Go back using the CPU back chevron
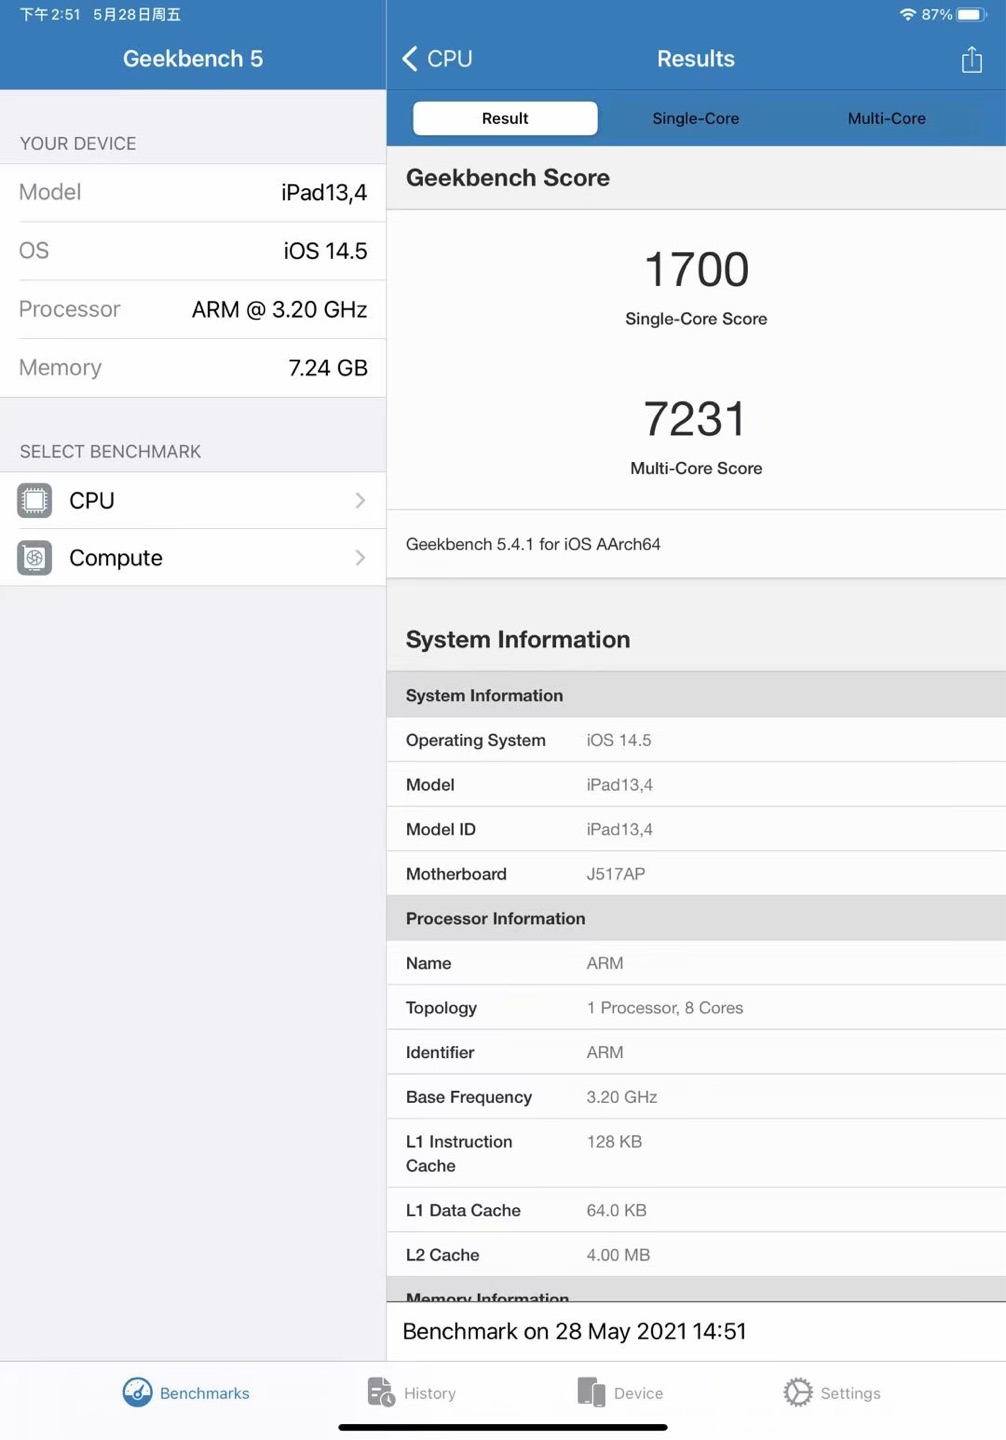Screen dimensions: 1006x1440 tap(410, 59)
